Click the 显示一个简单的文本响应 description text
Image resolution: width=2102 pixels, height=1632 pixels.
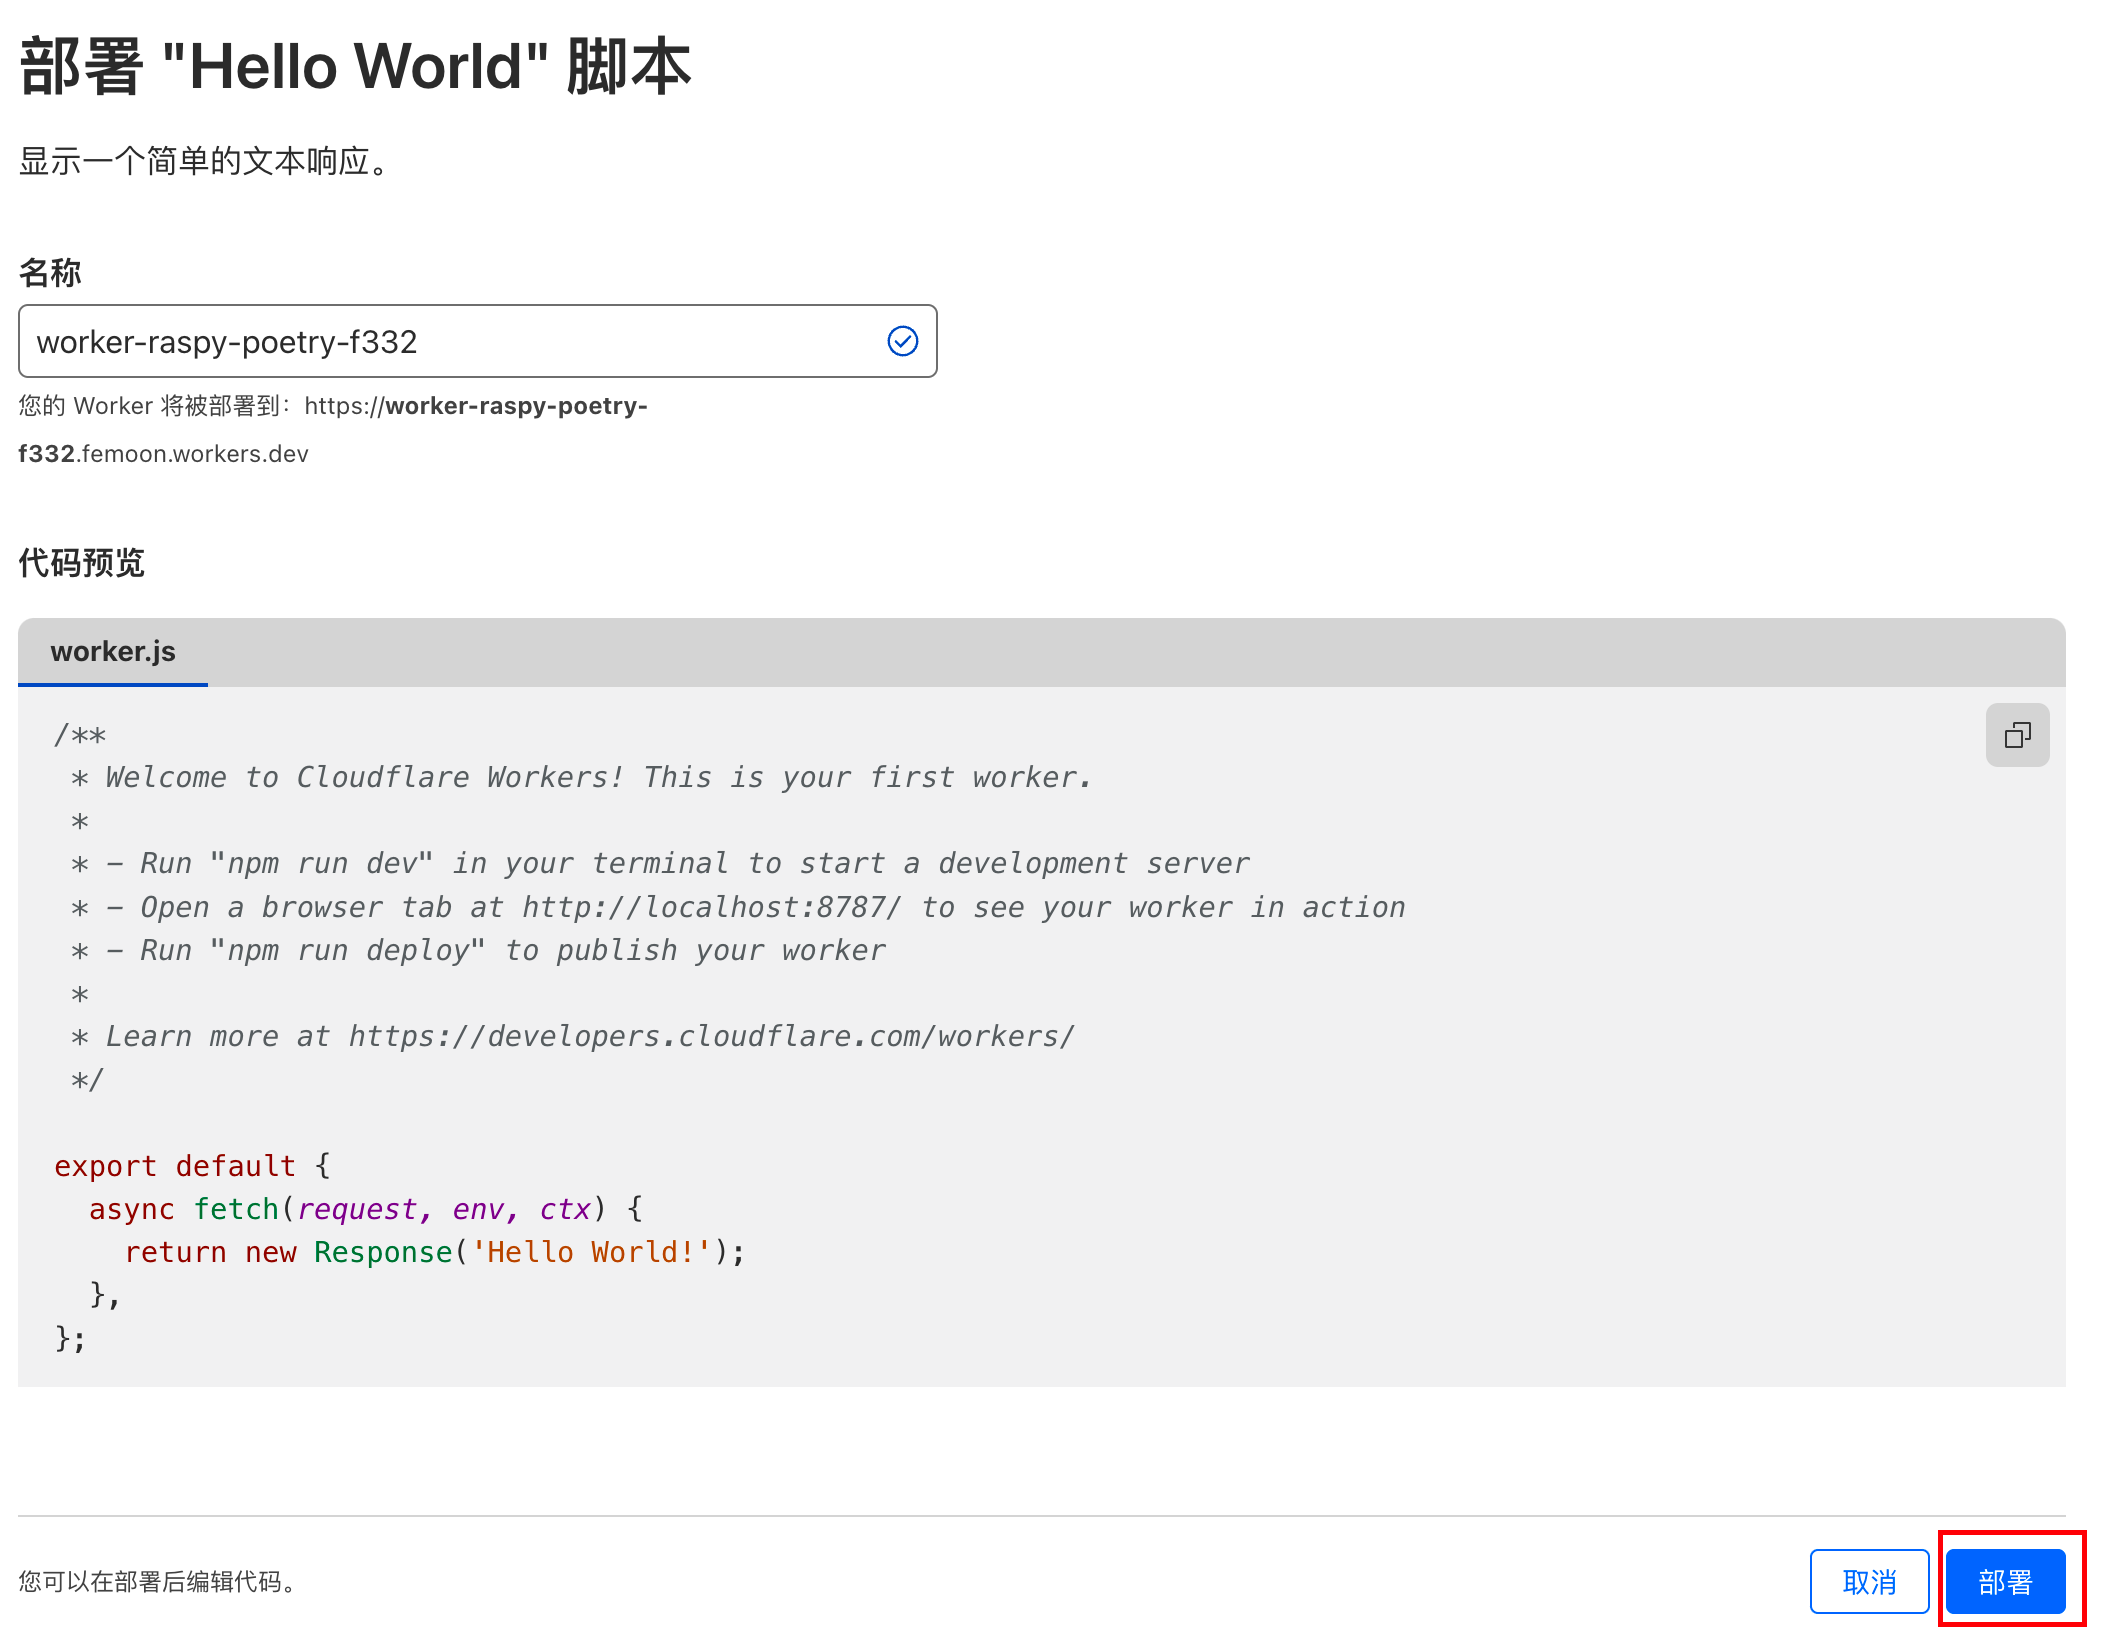(x=204, y=161)
